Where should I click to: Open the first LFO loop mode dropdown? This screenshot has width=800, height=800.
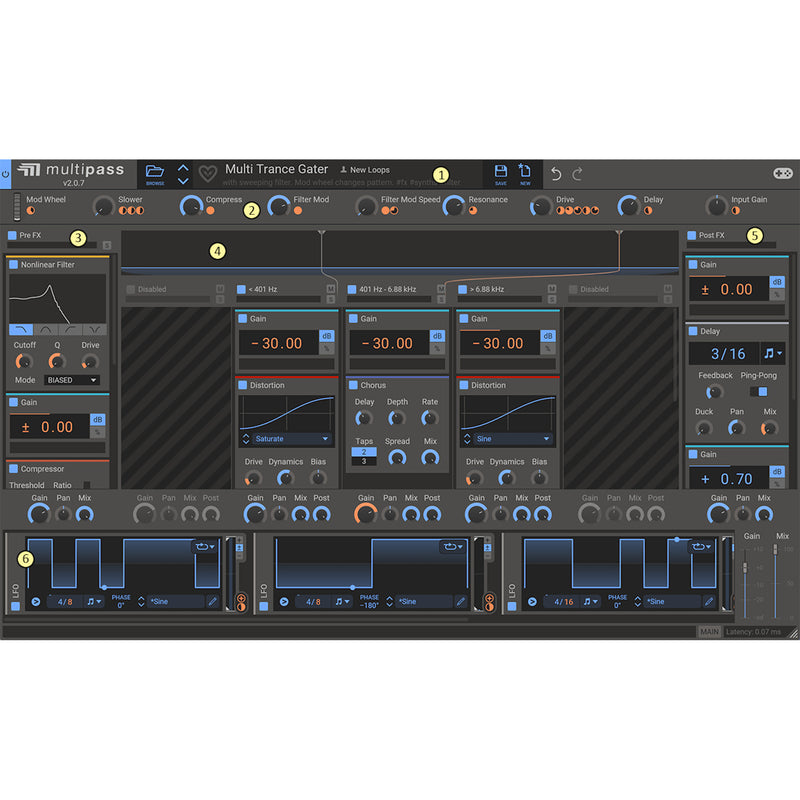(x=205, y=547)
